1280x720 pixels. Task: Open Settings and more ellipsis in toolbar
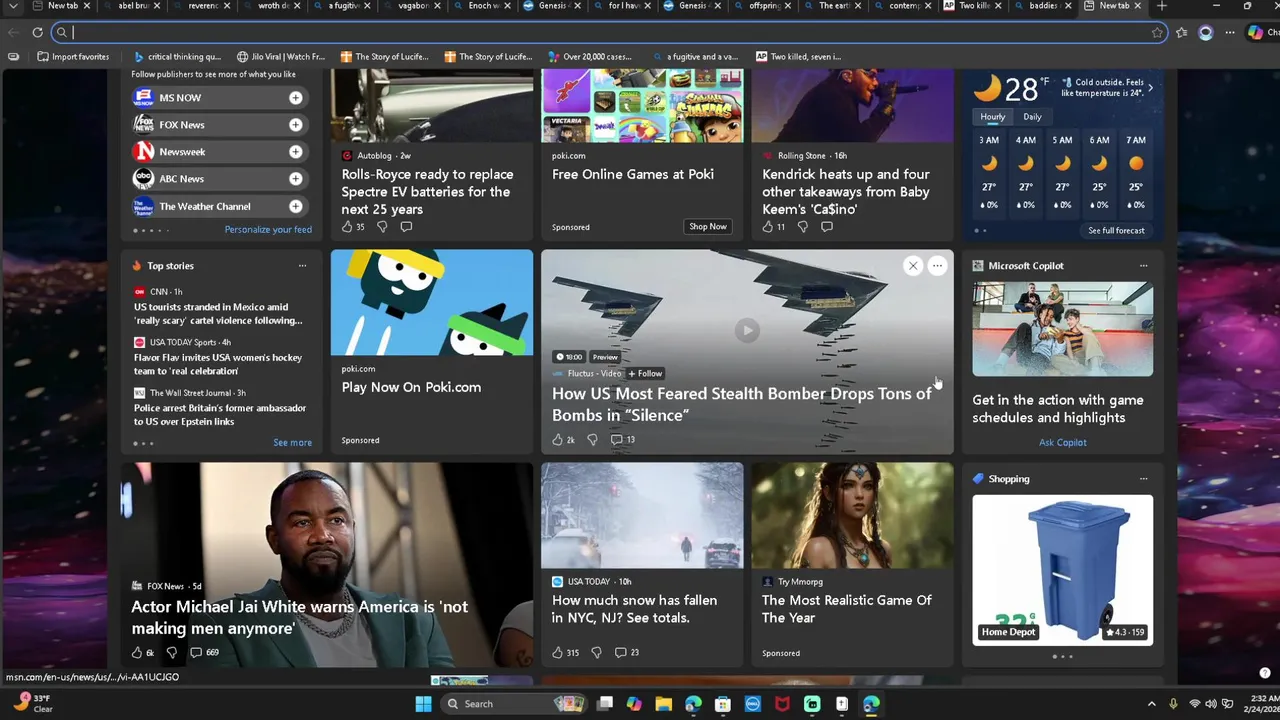coord(1230,32)
